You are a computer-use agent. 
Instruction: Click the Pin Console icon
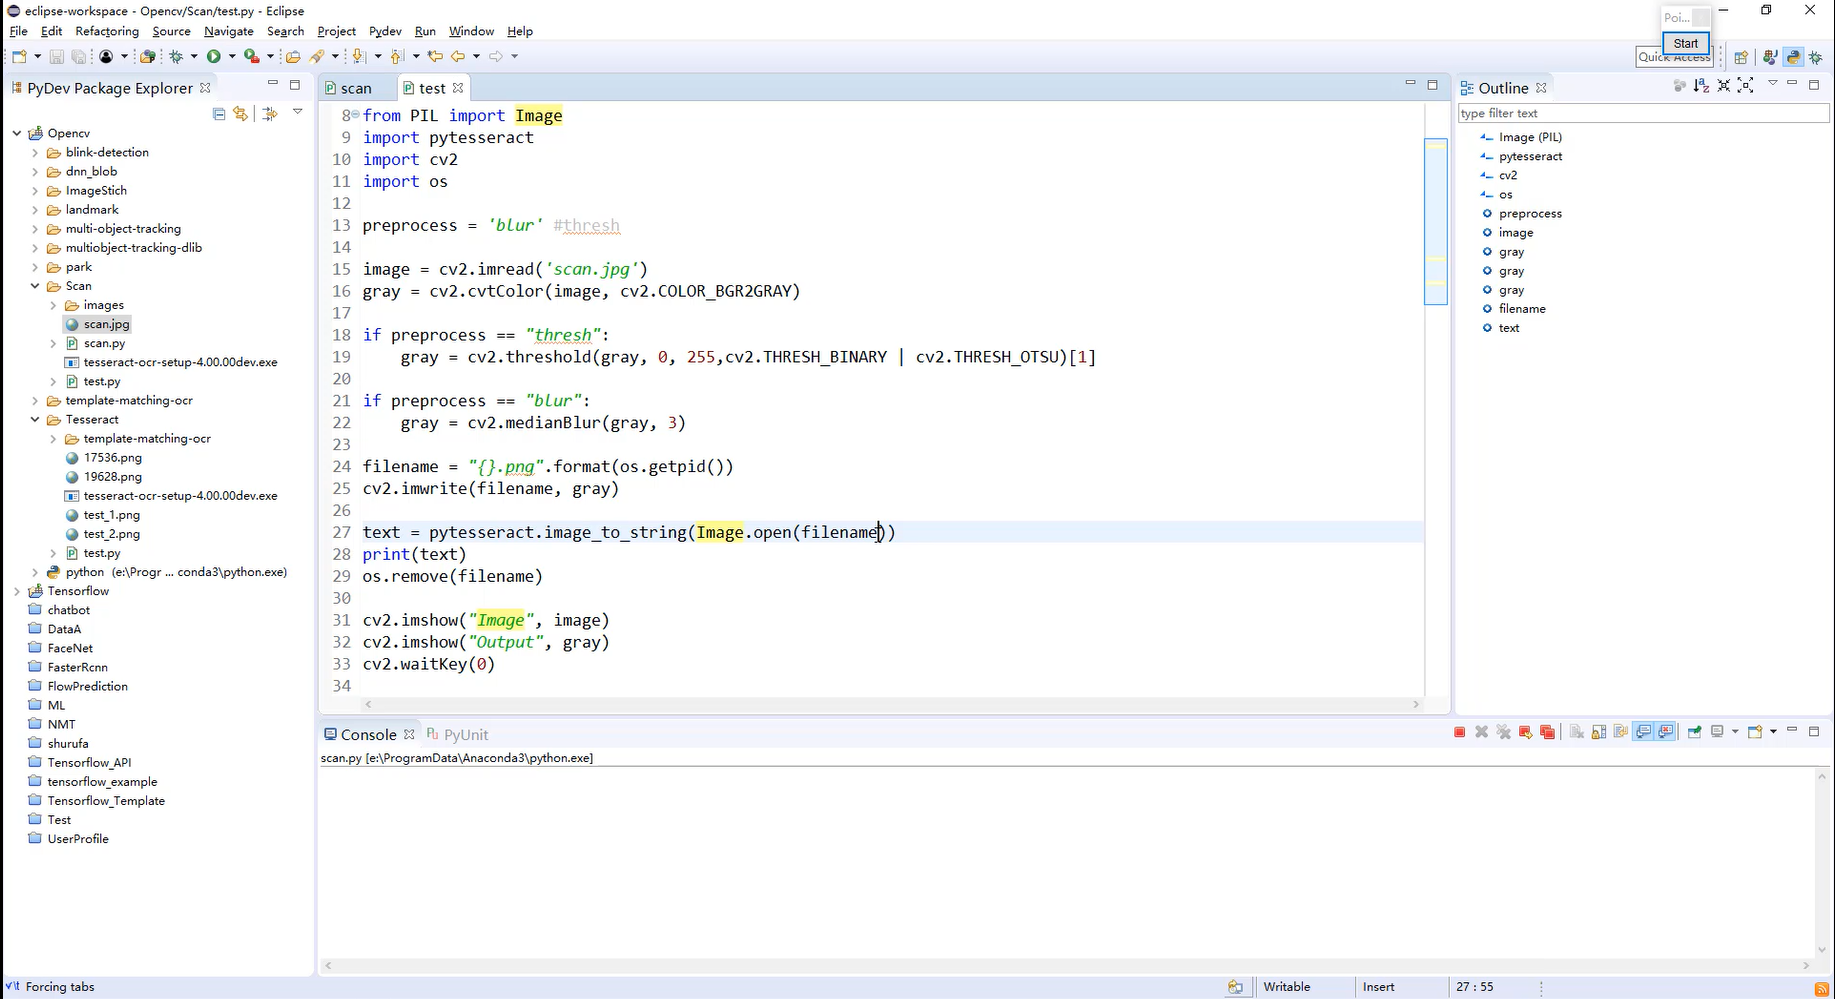(x=1695, y=732)
